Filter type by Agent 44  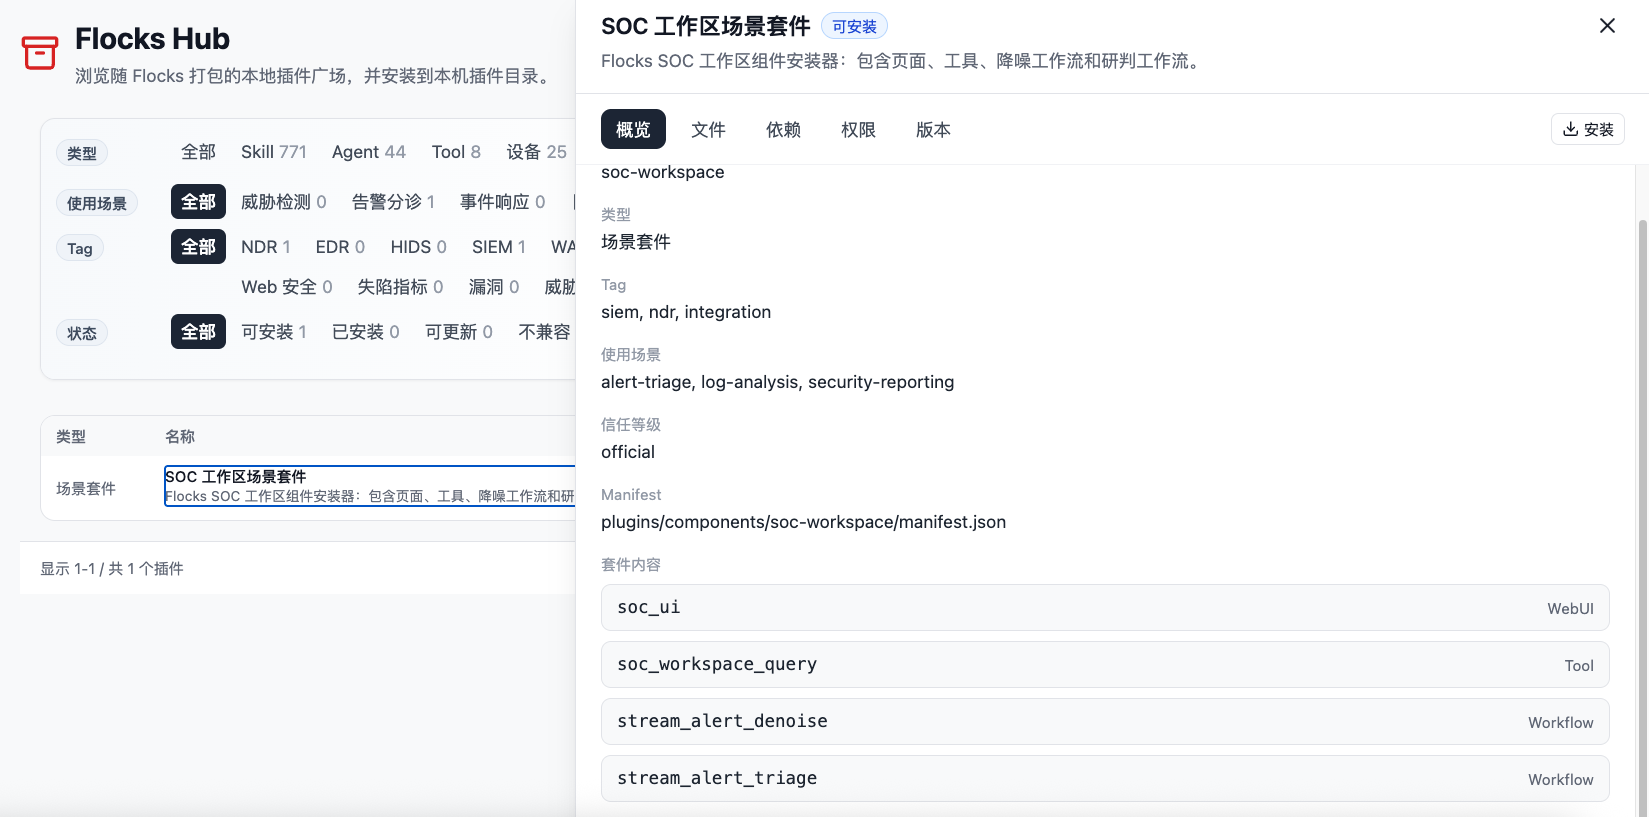pyautogui.click(x=368, y=152)
